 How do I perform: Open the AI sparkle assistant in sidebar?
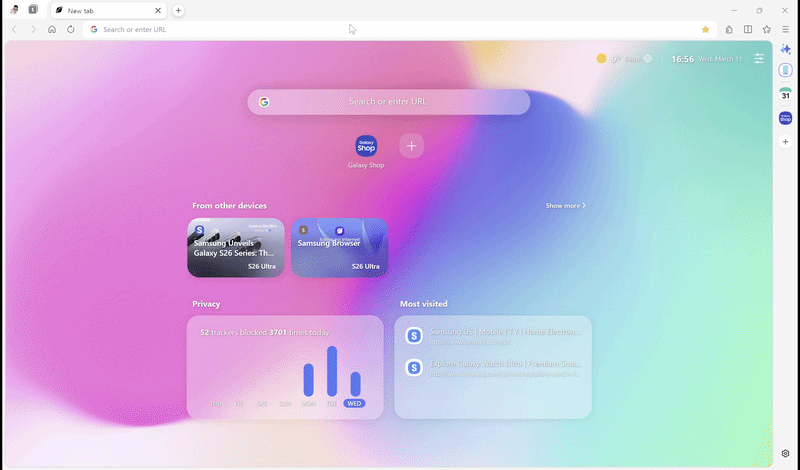786,49
